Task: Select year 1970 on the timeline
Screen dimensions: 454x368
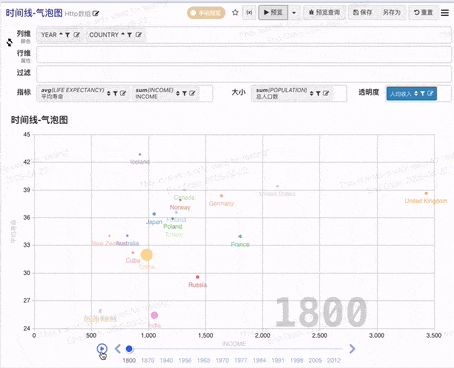Action: (222, 360)
